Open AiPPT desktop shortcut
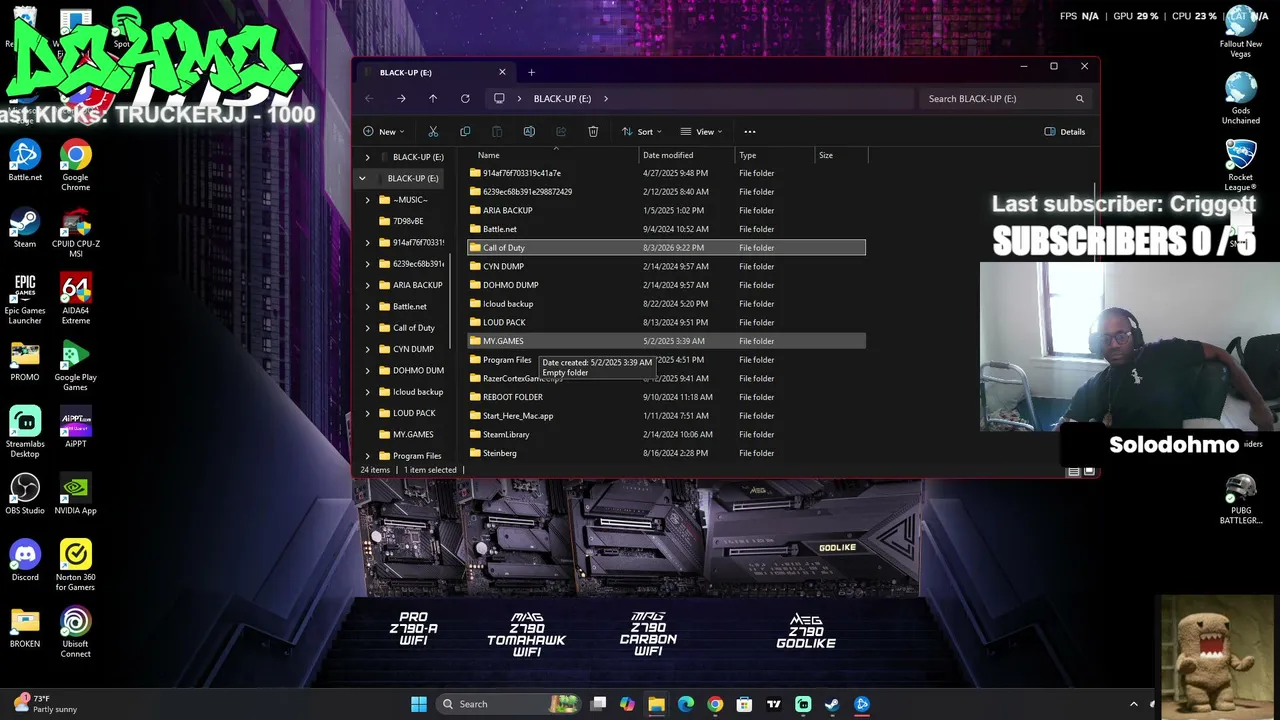The image size is (1280, 720). pyautogui.click(x=75, y=427)
